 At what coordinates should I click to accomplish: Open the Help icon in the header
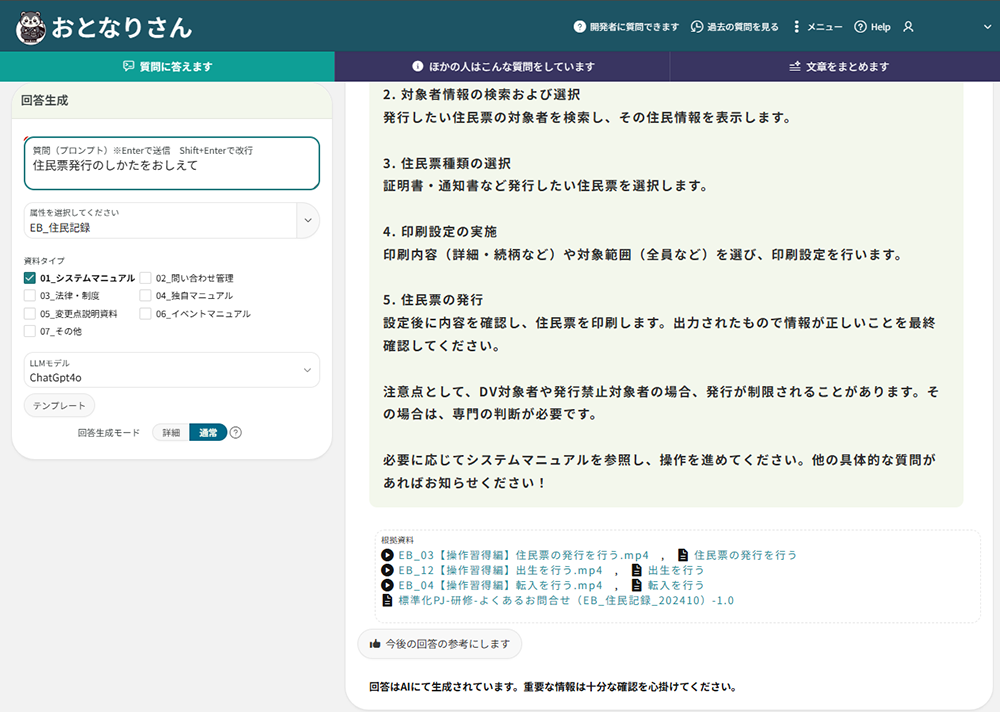(x=861, y=27)
